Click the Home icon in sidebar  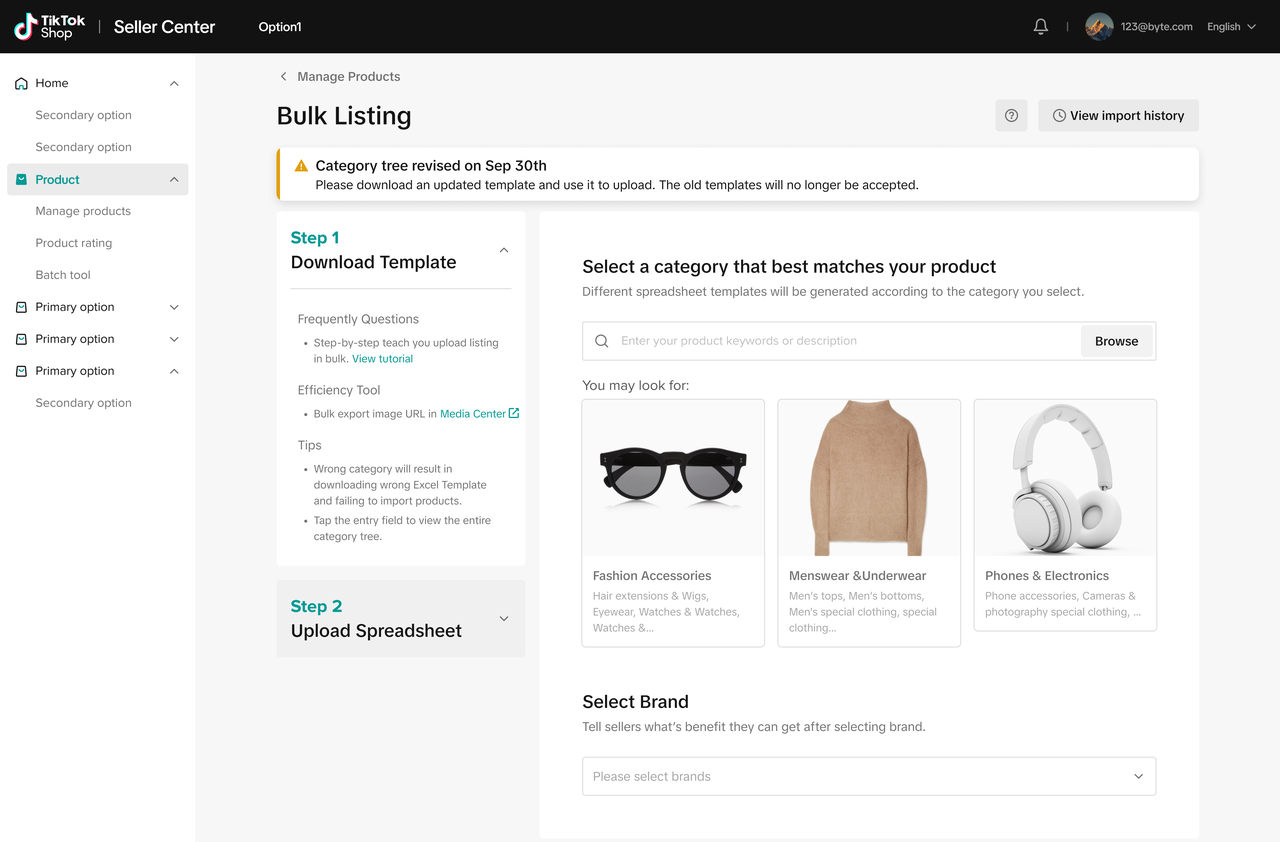click(x=21, y=84)
